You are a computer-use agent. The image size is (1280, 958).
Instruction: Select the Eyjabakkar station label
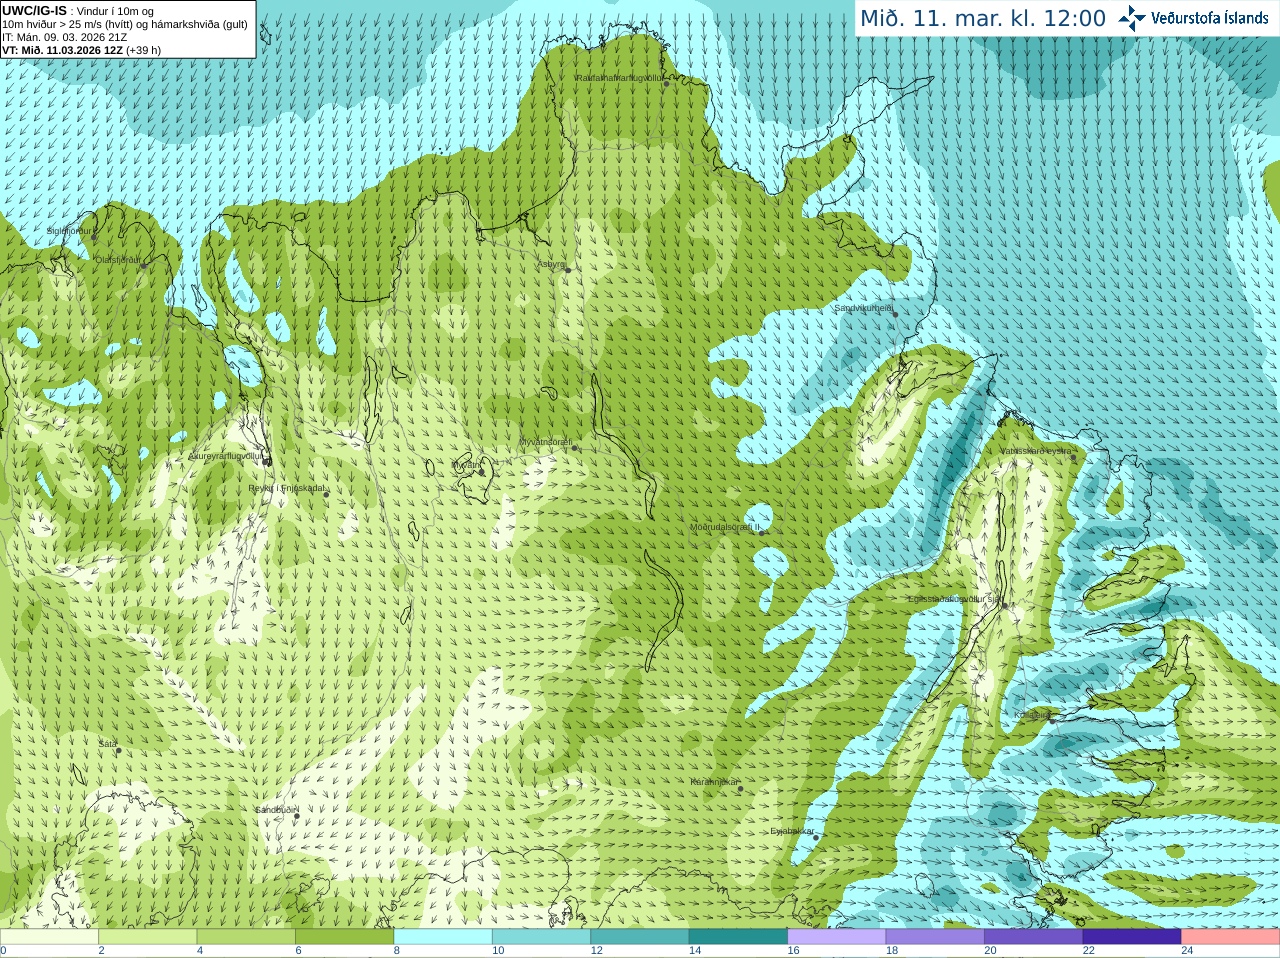pos(792,831)
